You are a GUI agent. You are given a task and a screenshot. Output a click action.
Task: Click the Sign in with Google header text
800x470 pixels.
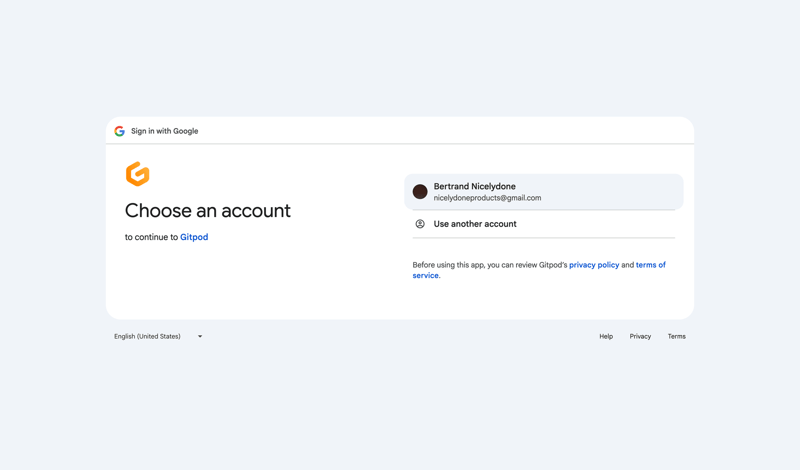point(164,131)
